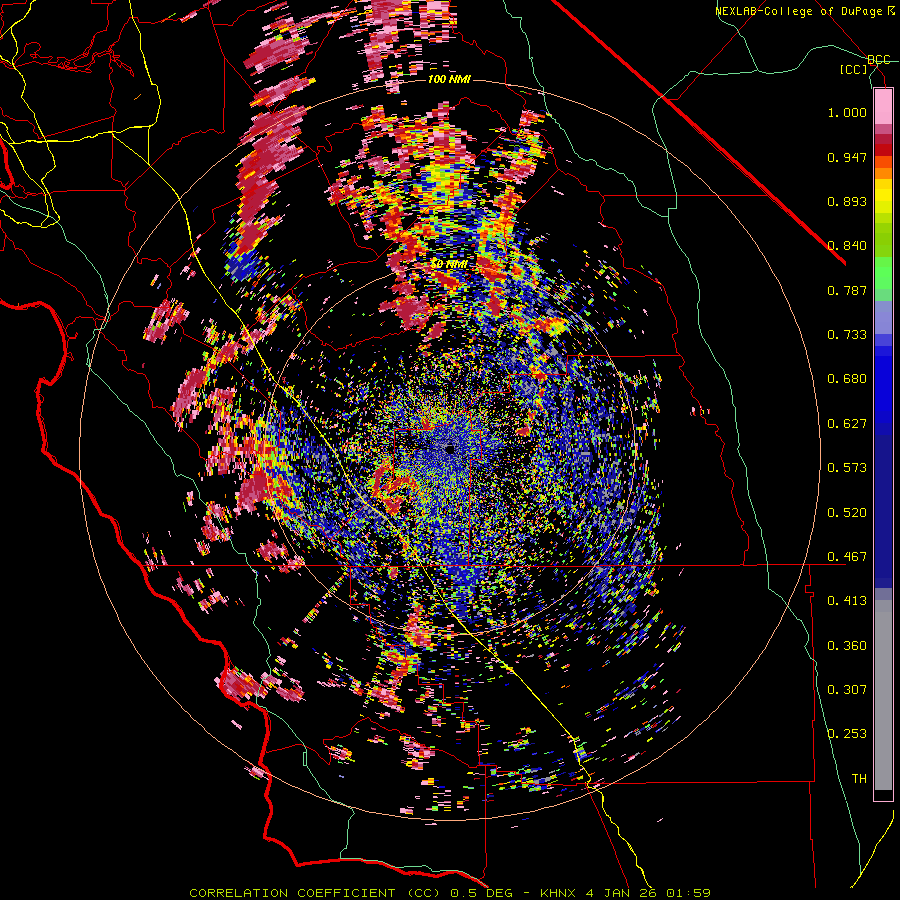Select the 0.947 scale value

[847, 157]
